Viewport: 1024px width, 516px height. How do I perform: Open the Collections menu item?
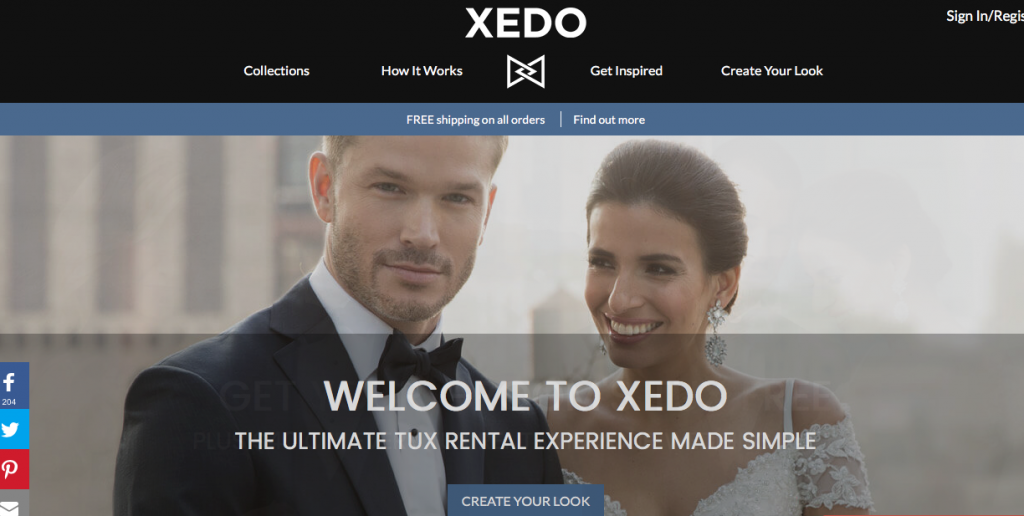[x=276, y=71]
